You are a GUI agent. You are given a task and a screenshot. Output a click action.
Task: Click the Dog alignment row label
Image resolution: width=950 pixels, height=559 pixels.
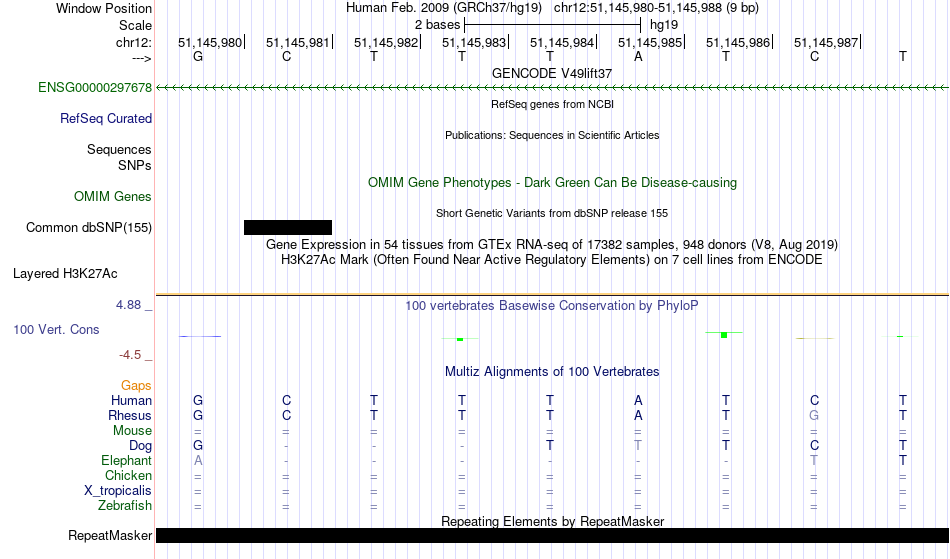141,446
